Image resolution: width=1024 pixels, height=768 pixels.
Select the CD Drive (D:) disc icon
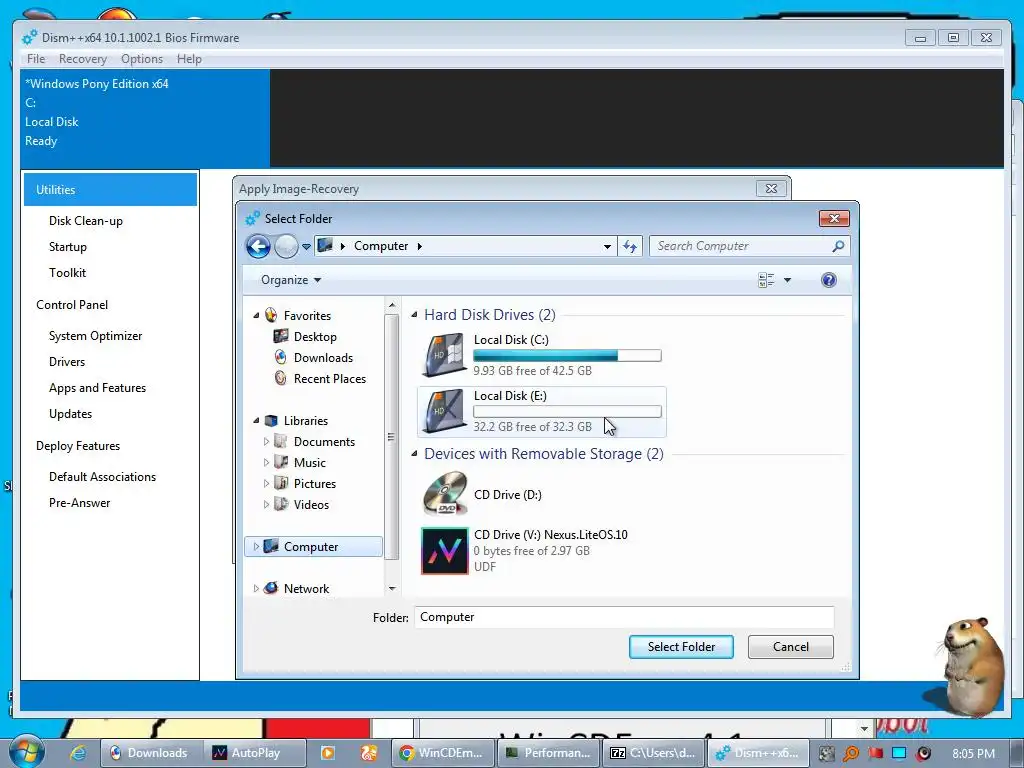coord(445,494)
